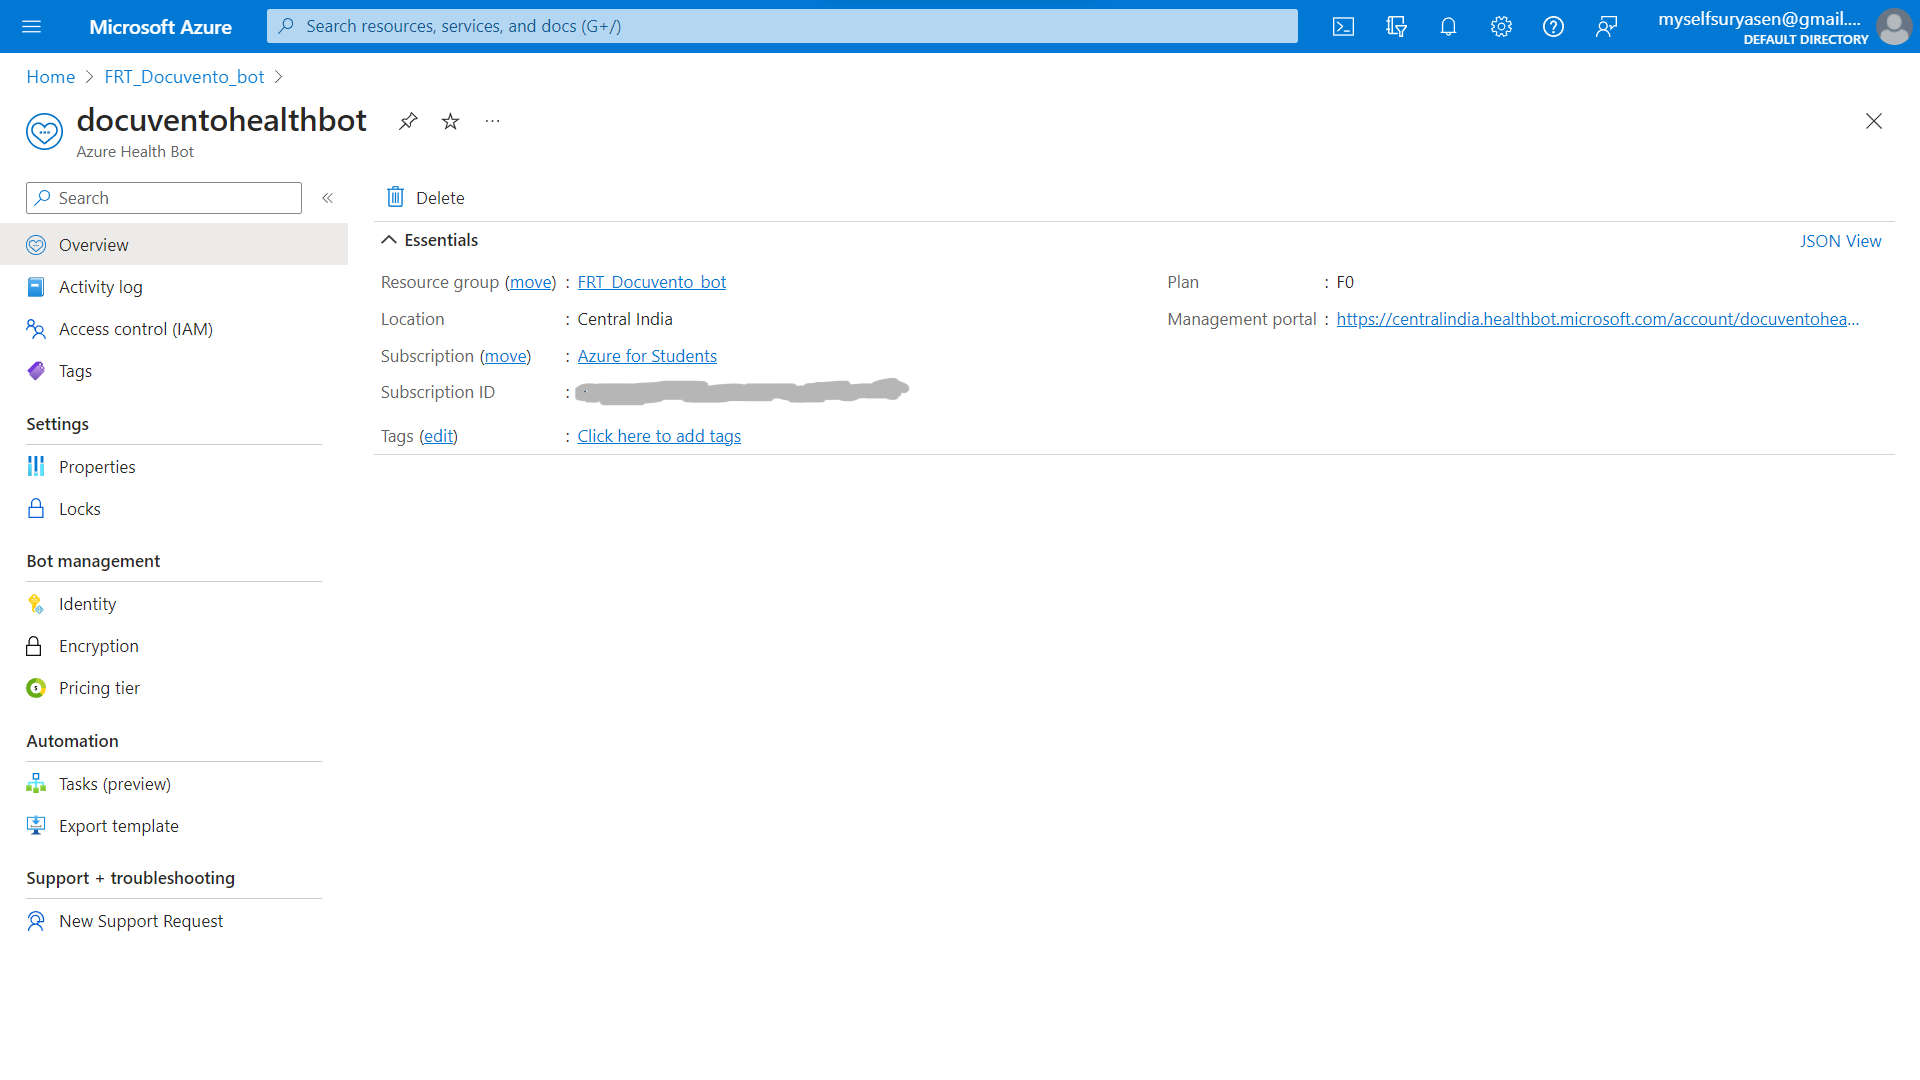
Task: Open the hamburger portal menu
Action: coord(32,27)
